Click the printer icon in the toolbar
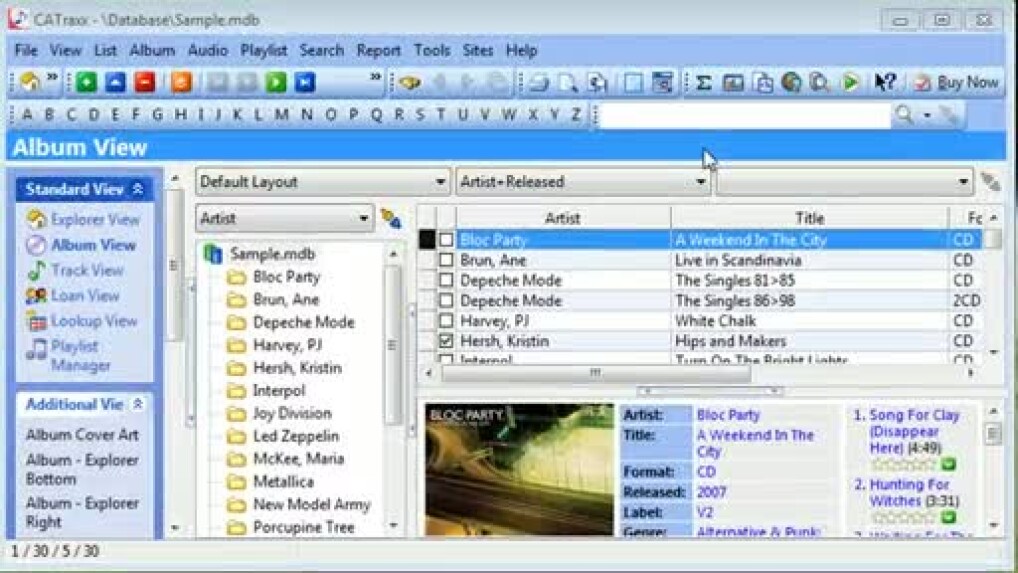The width and height of the screenshot is (1018, 573). (539, 82)
